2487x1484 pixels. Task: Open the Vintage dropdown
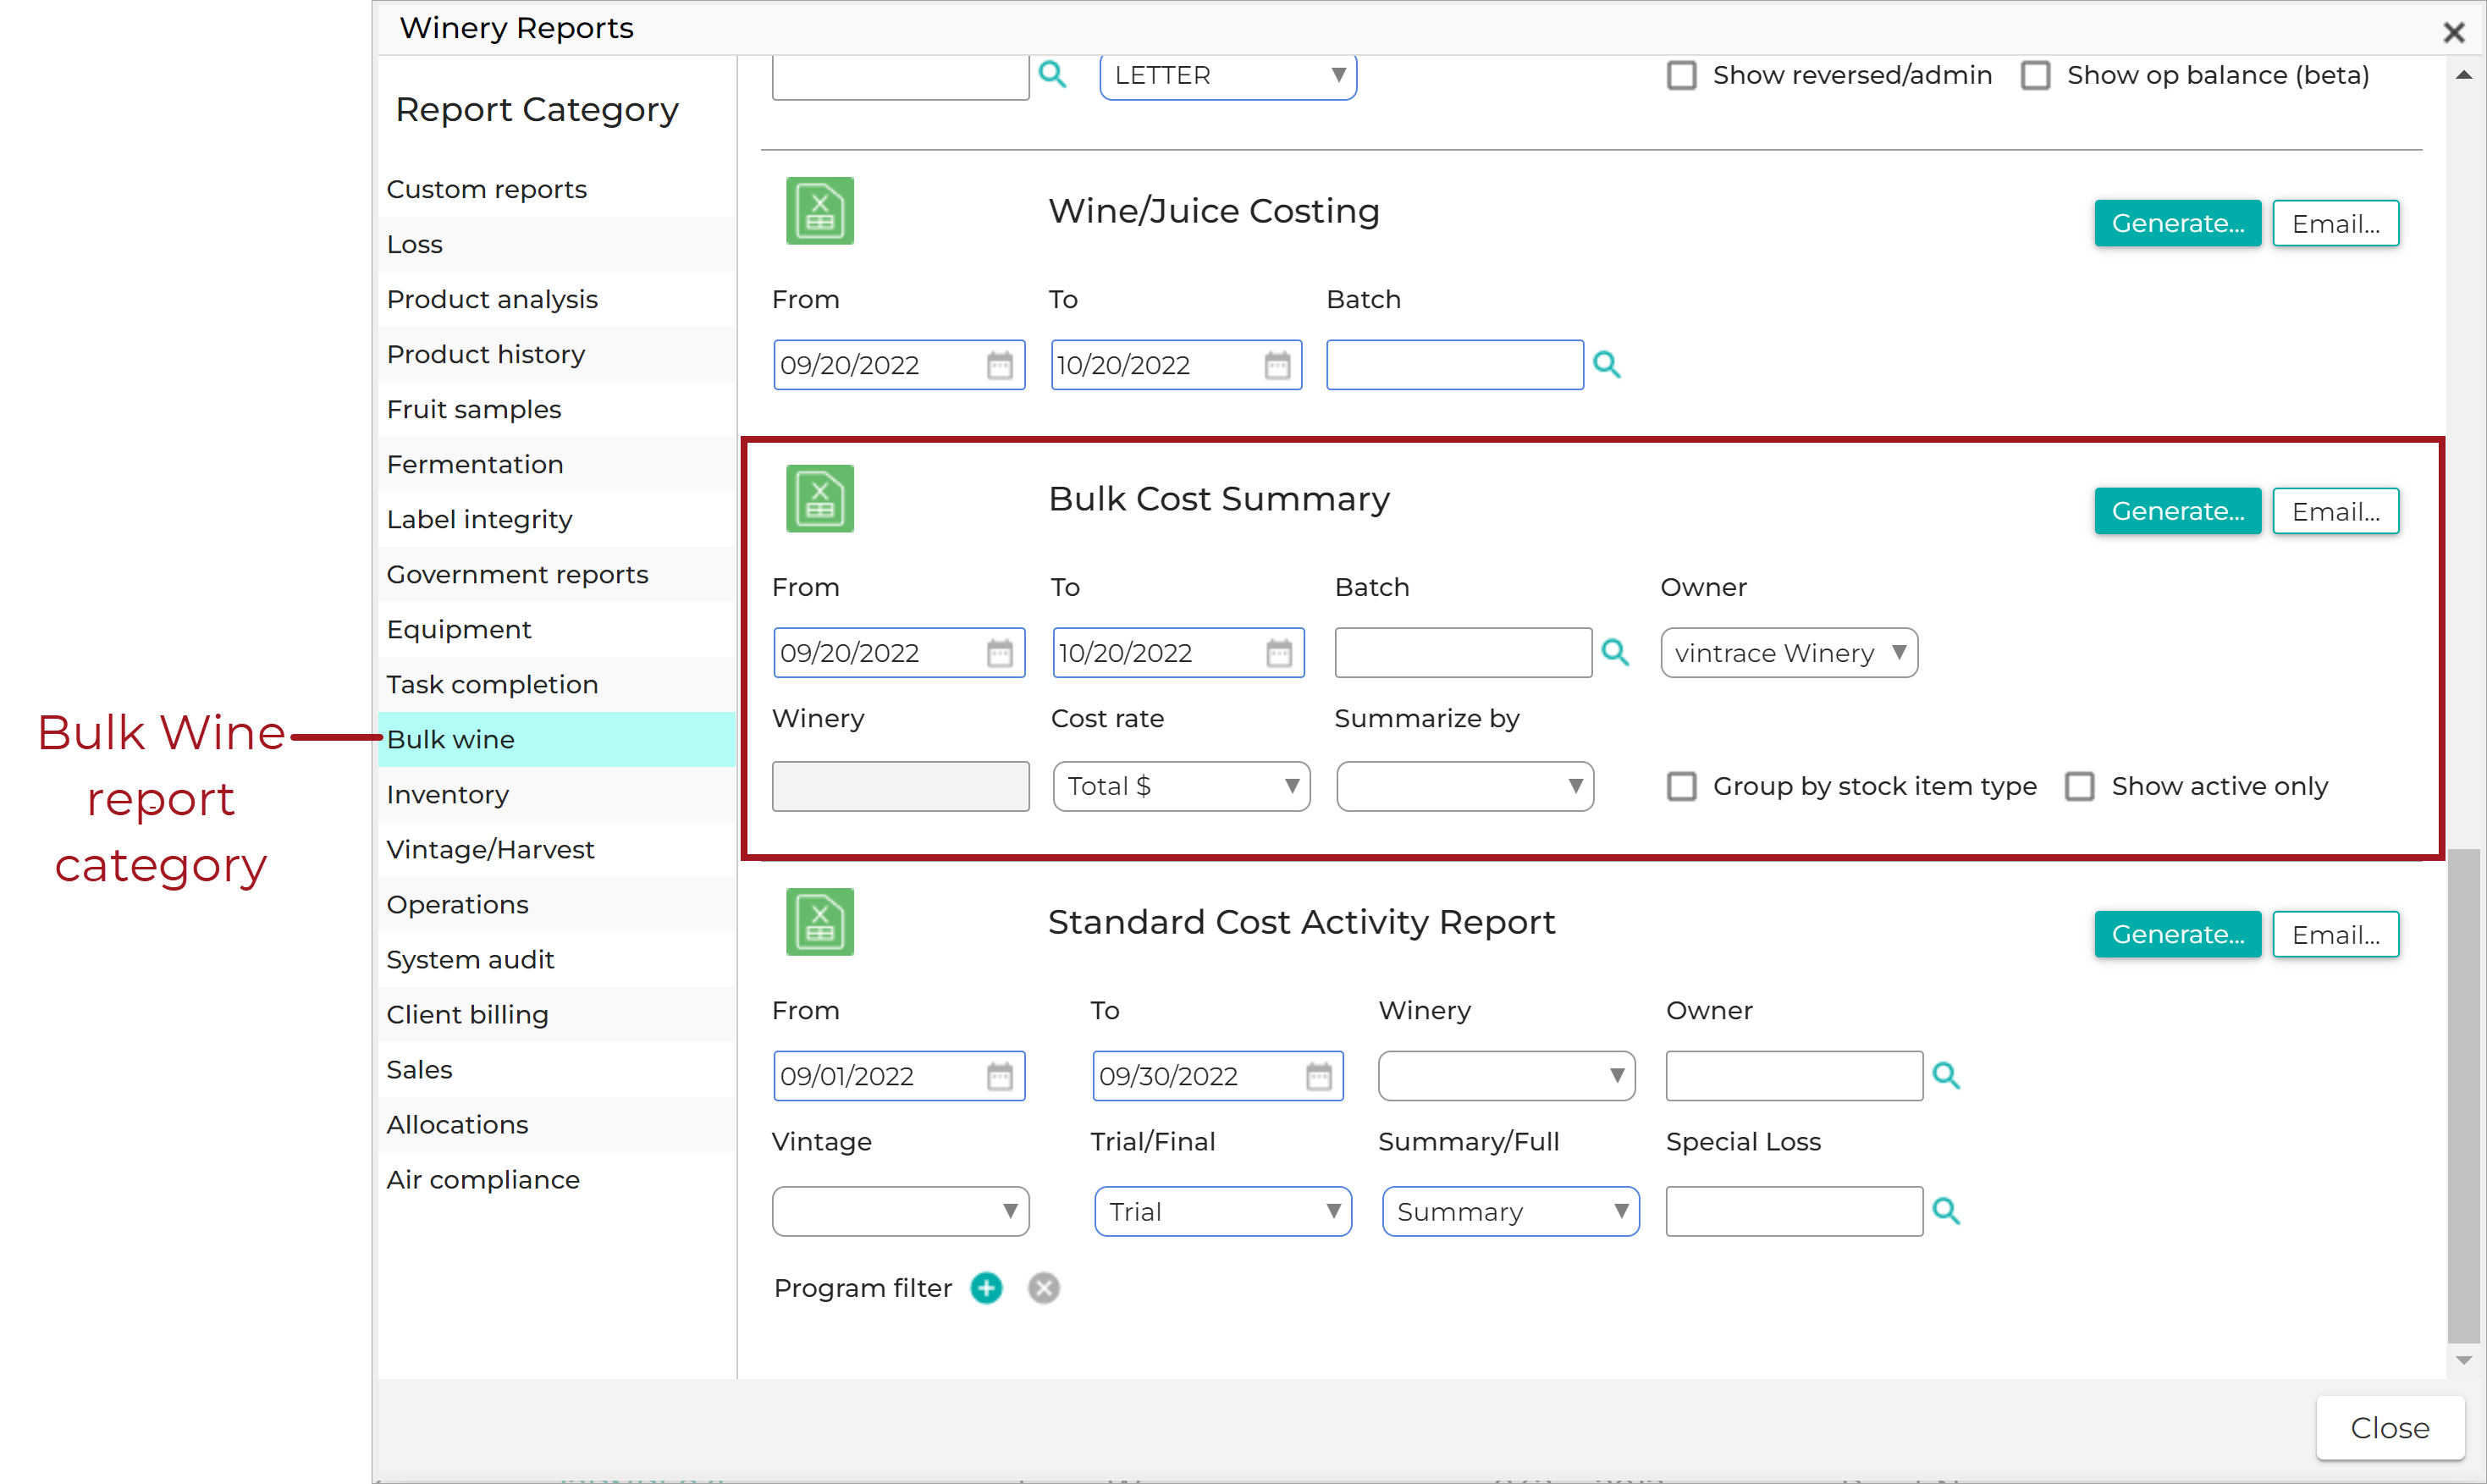click(900, 1211)
